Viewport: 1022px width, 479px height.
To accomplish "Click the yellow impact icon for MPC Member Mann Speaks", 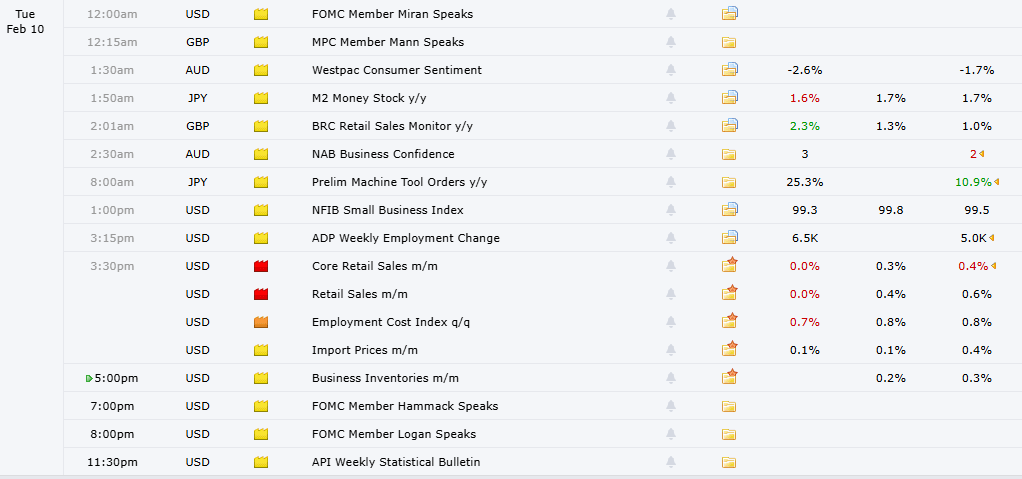I will (262, 42).
